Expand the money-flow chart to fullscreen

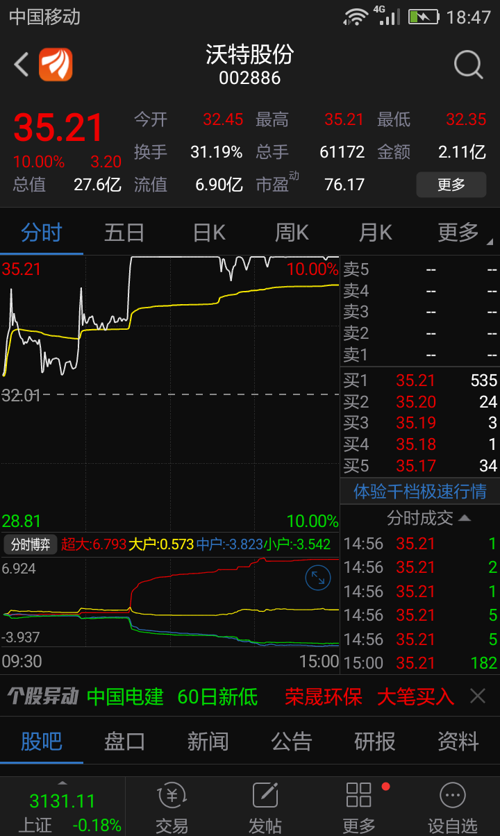click(318, 578)
